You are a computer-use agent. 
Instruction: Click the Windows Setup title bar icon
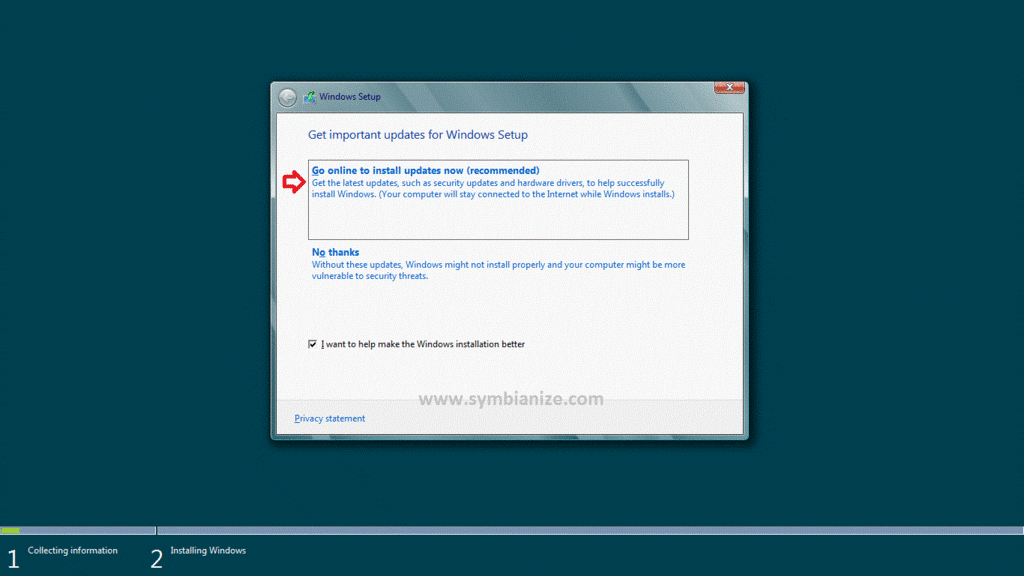point(310,97)
